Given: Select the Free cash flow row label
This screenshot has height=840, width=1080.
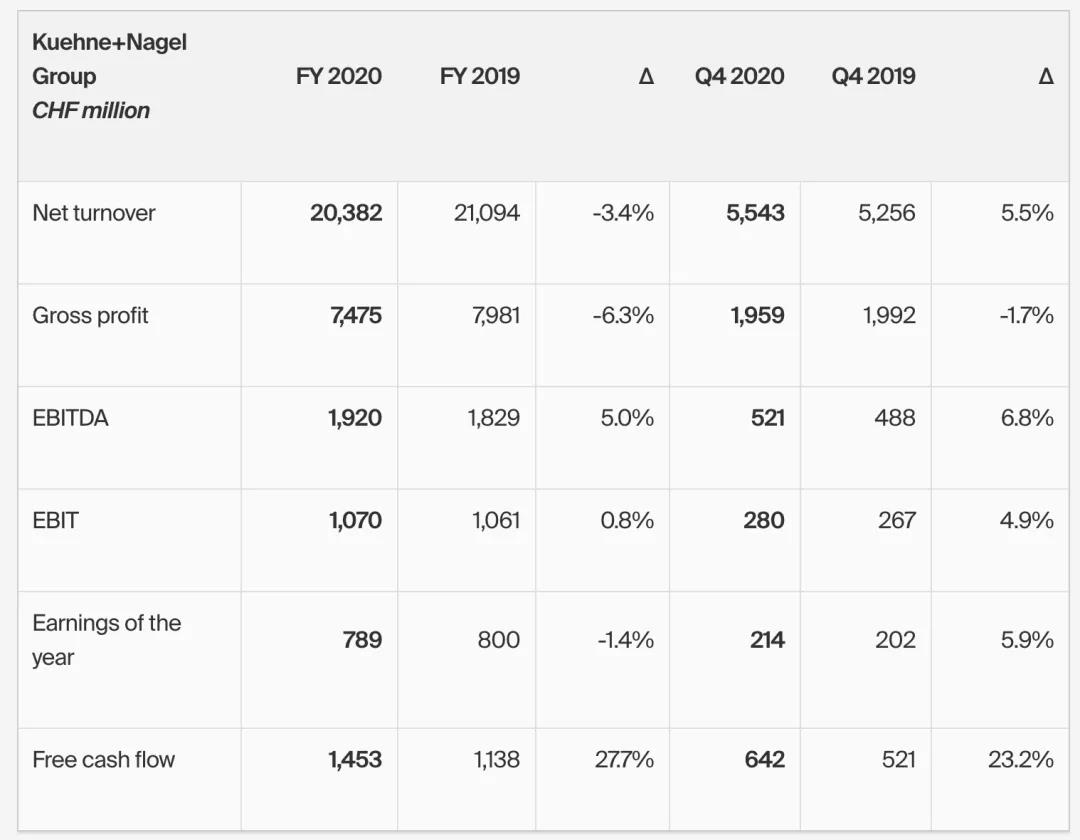Looking at the screenshot, I should (103, 760).
